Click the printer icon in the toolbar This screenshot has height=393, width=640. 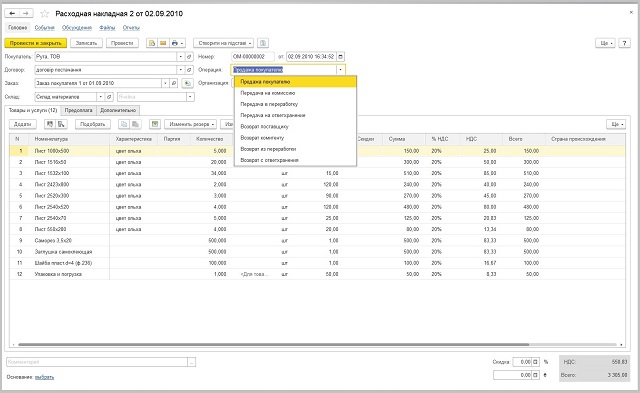pyautogui.click(x=175, y=43)
